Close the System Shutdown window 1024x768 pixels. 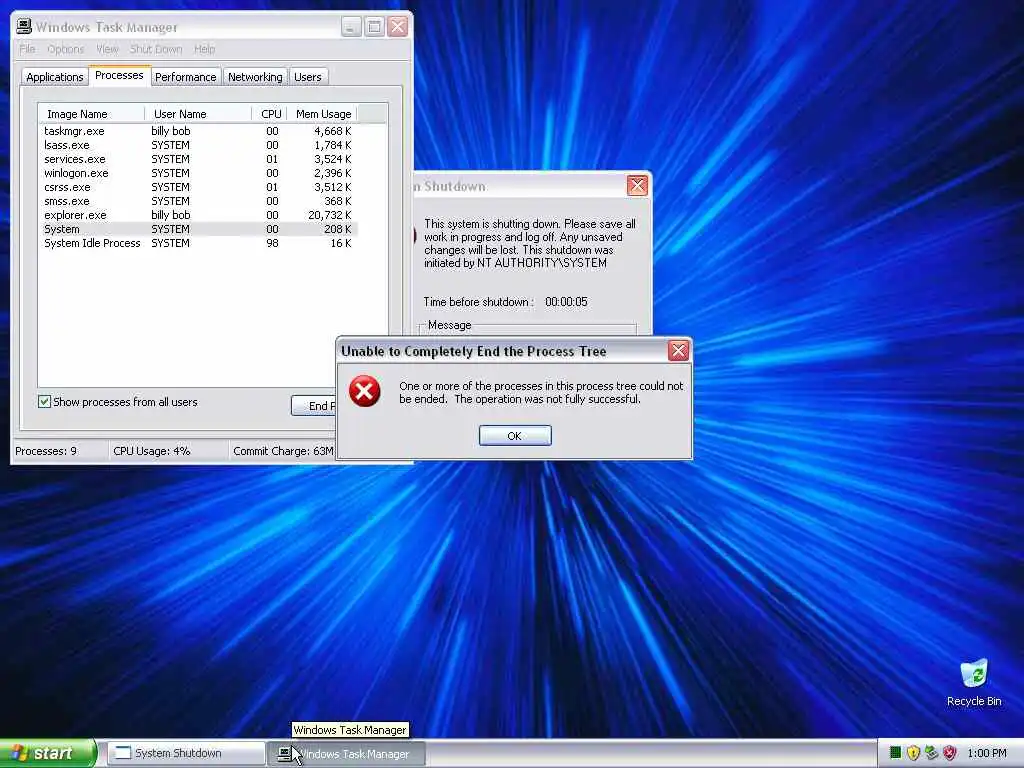637,185
